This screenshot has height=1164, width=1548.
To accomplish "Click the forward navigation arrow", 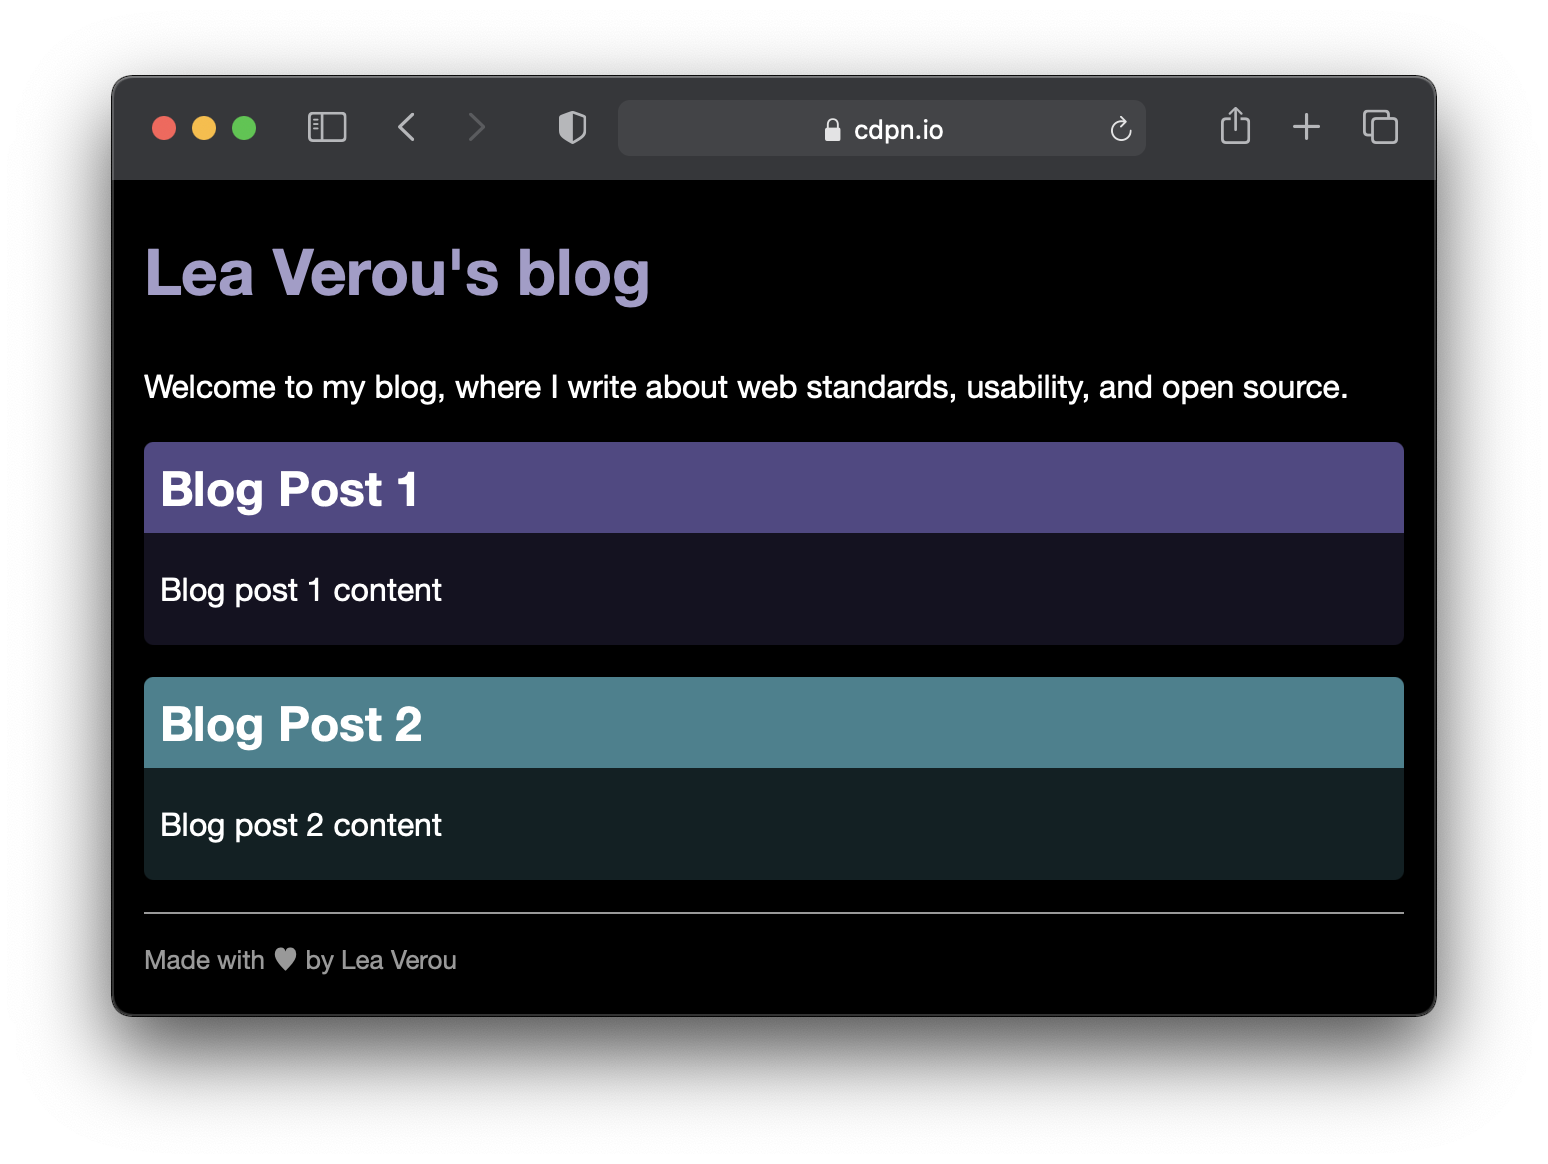I will coord(476,128).
